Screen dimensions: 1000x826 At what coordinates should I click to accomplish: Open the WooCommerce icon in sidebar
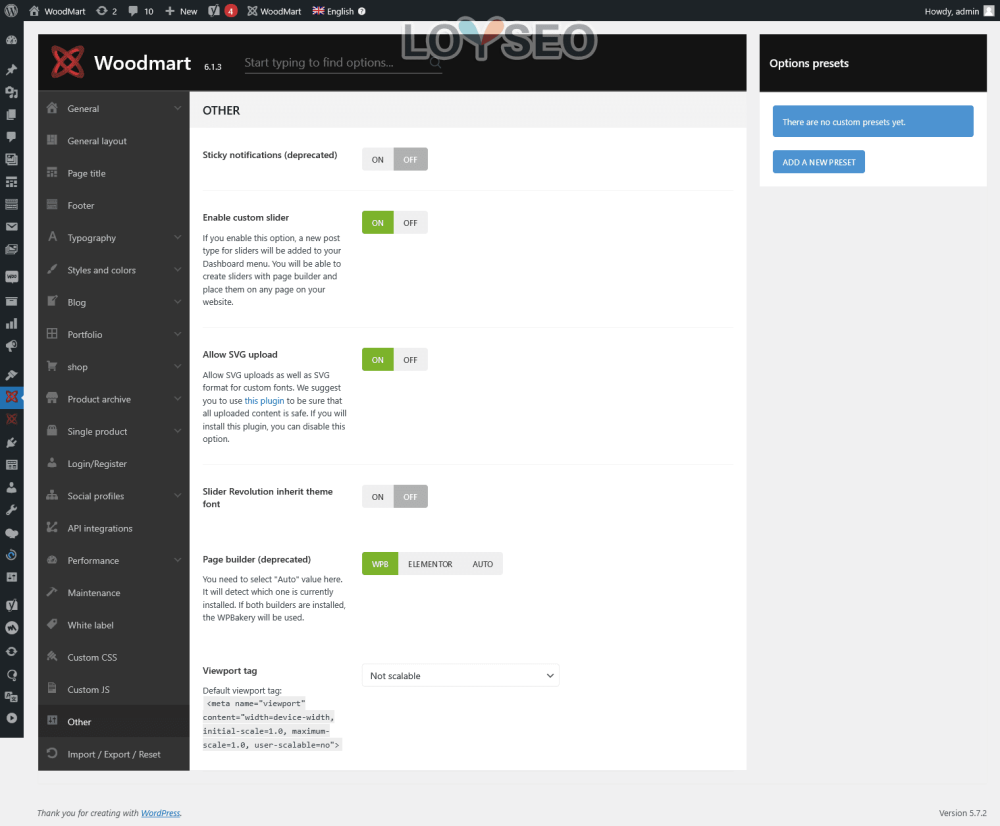tap(11, 277)
